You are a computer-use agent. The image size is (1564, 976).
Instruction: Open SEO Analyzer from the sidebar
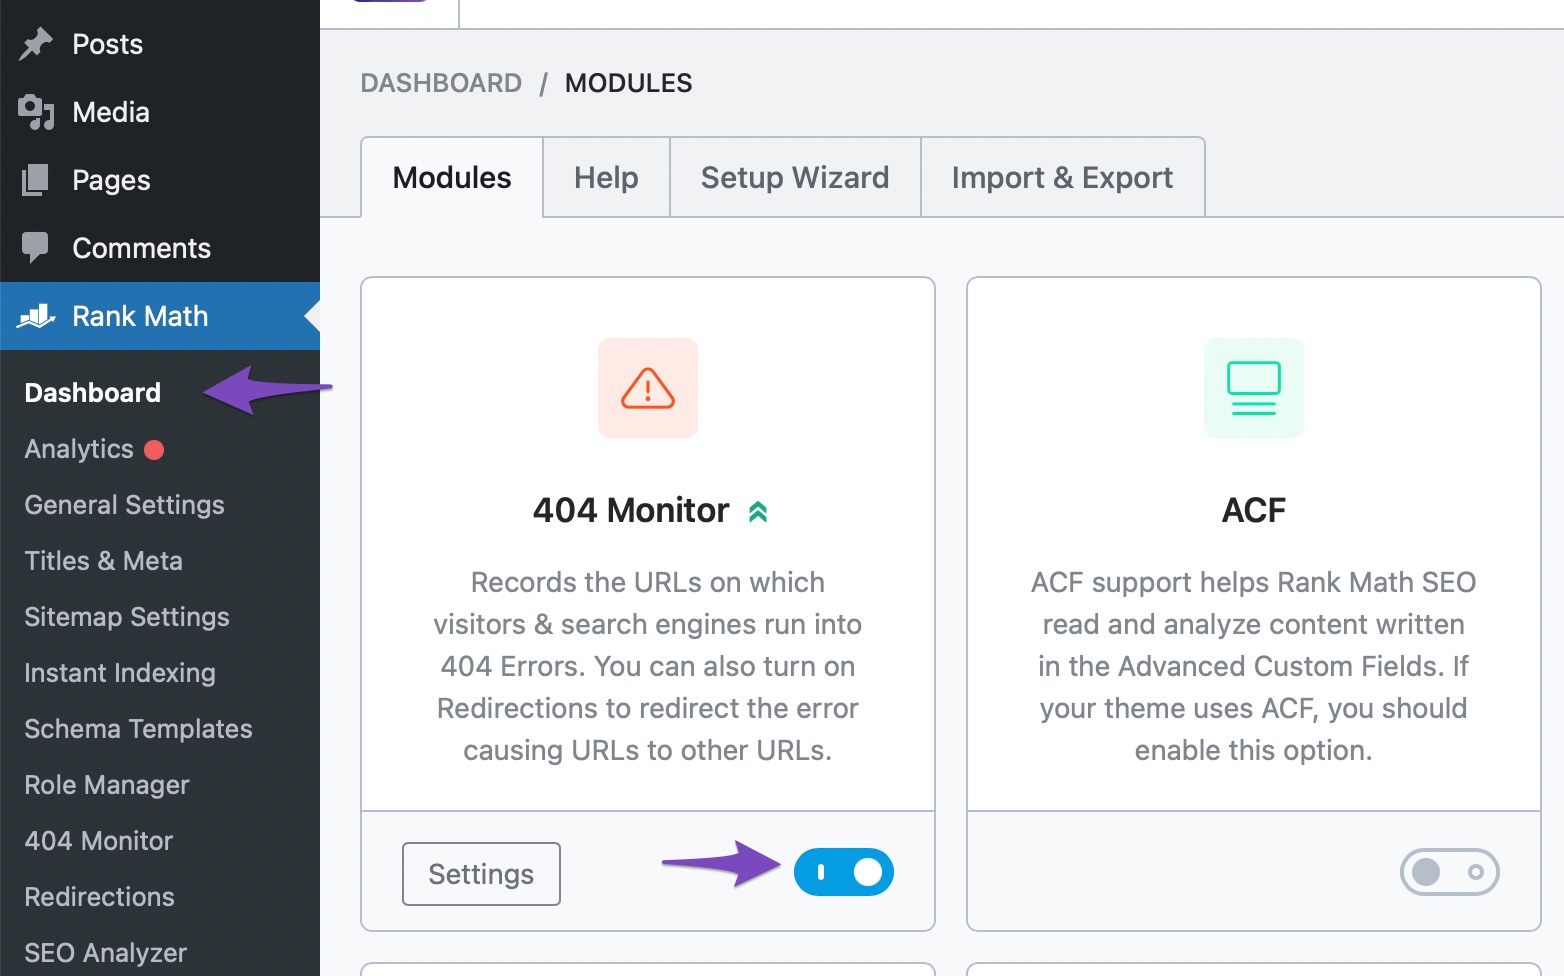105,952
